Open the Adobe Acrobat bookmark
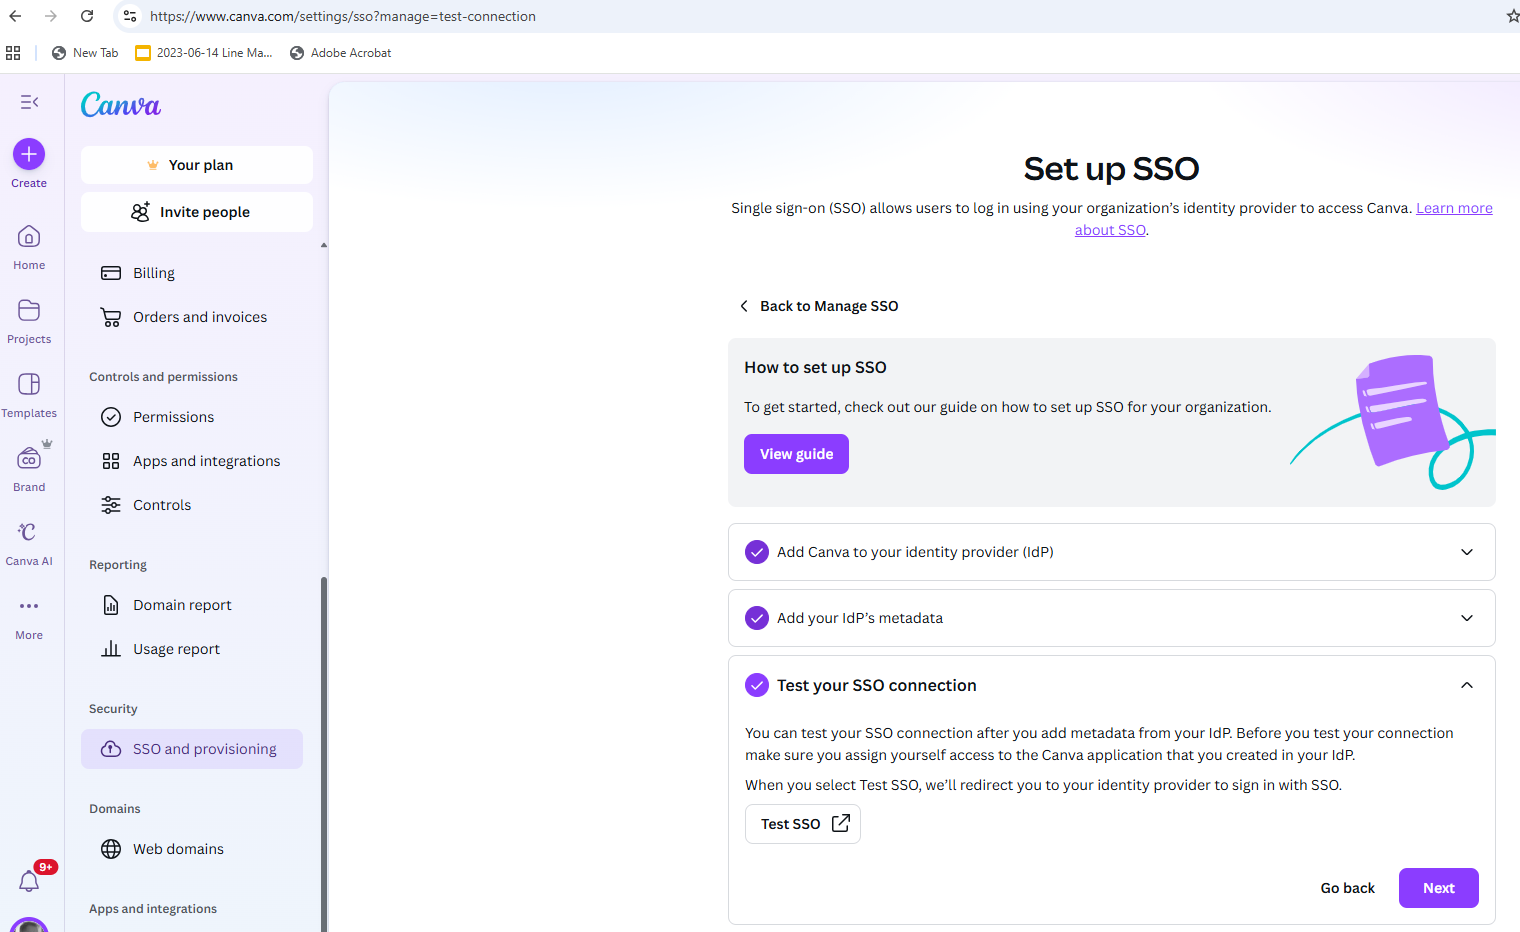 pyautogui.click(x=340, y=52)
